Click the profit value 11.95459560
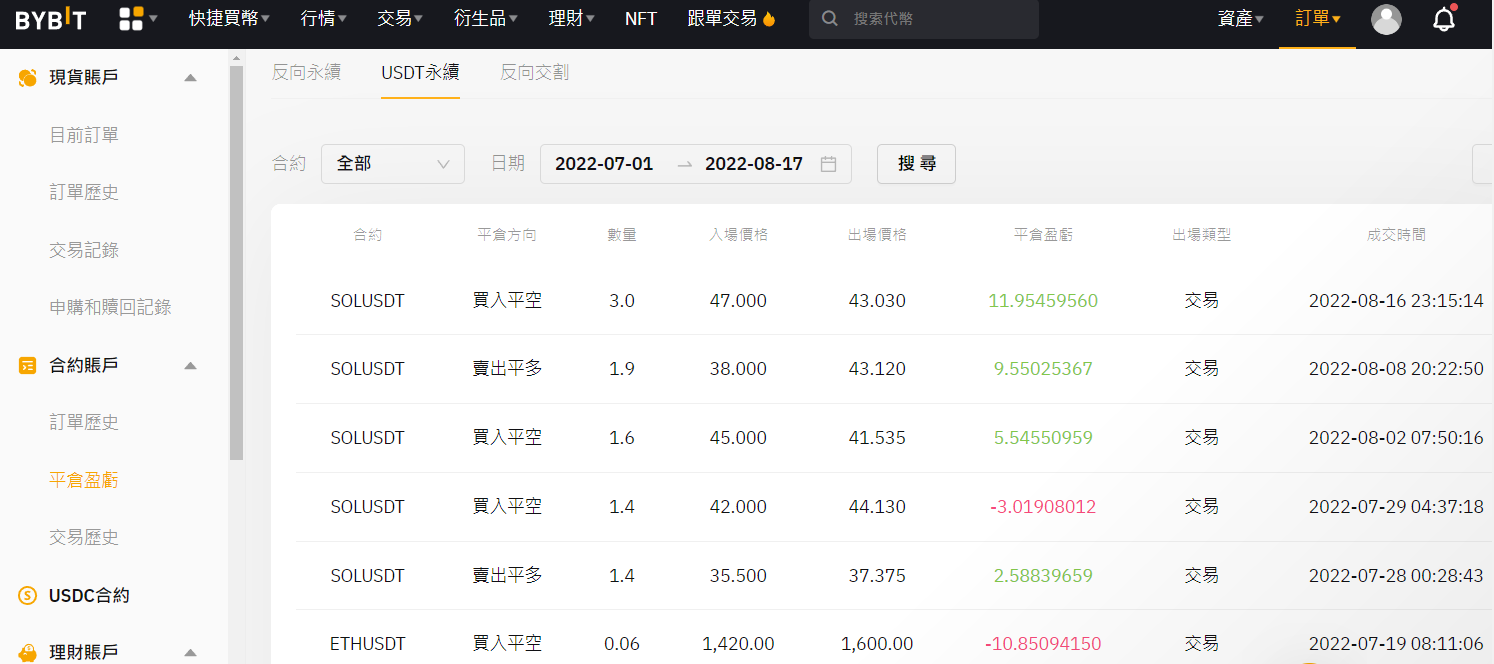The width and height of the screenshot is (1494, 664). pyautogui.click(x=1043, y=300)
